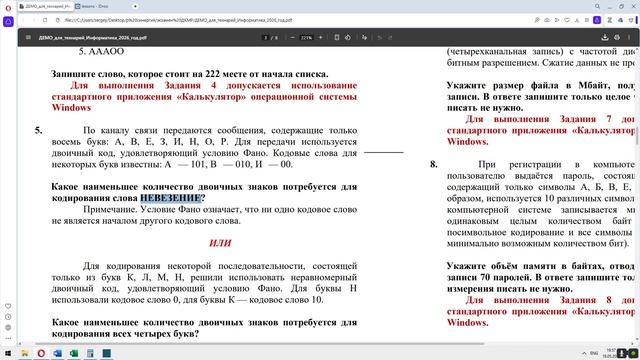Screen dimensions: 640x360
Task: Click the Opera logo menu button
Action: (8, 8)
